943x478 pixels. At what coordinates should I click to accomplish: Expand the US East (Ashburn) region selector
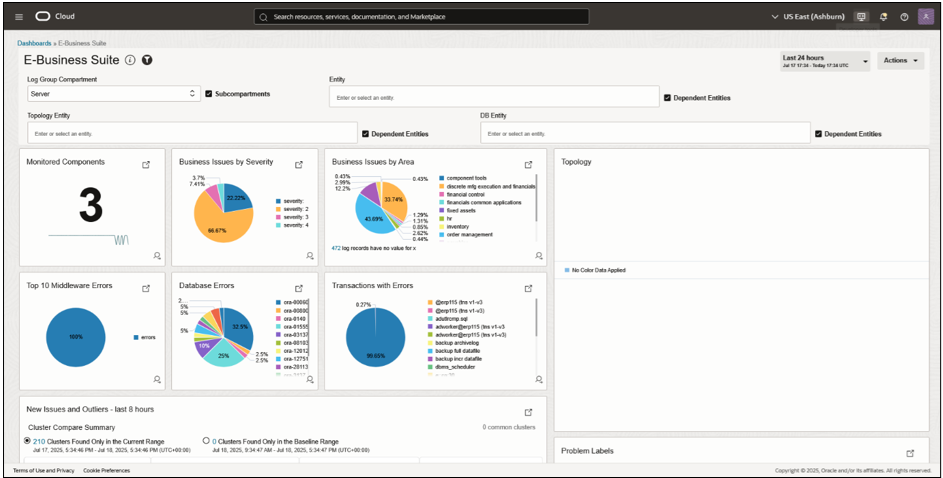[808, 17]
